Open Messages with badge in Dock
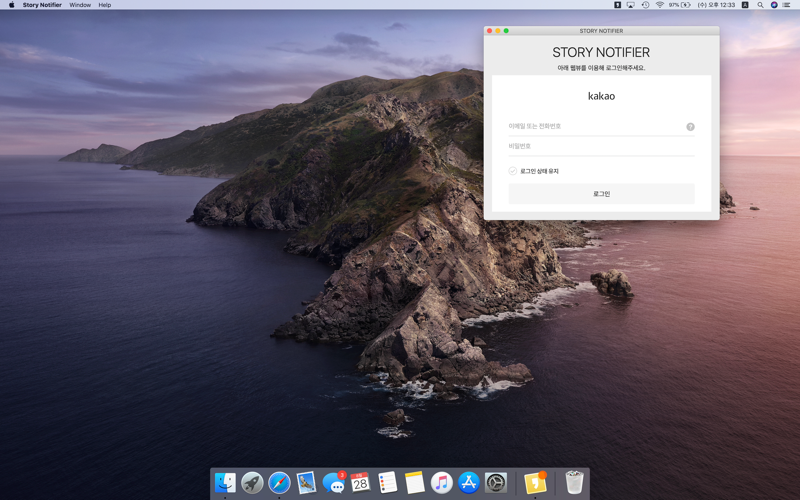The width and height of the screenshot is (800, 500). click(x=334, y=482)
